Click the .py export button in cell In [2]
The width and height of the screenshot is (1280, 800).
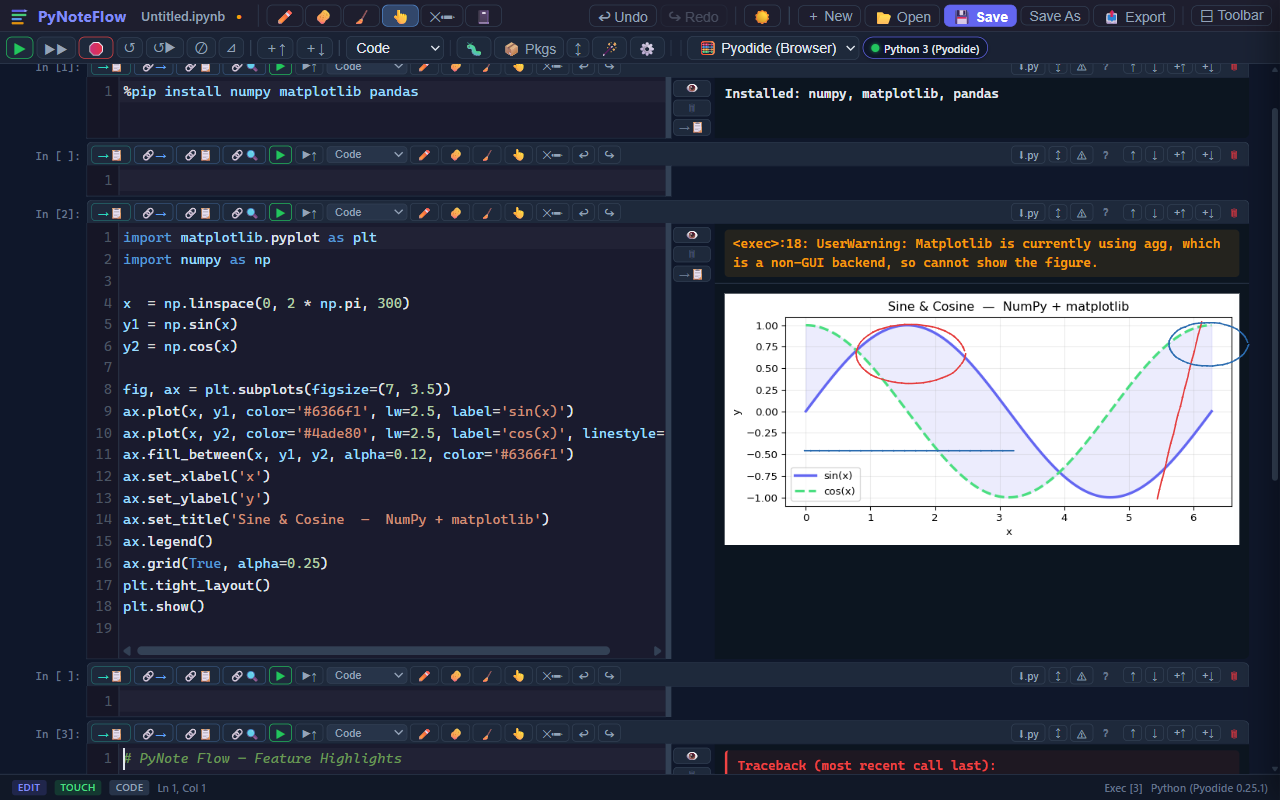(1028, 212)
